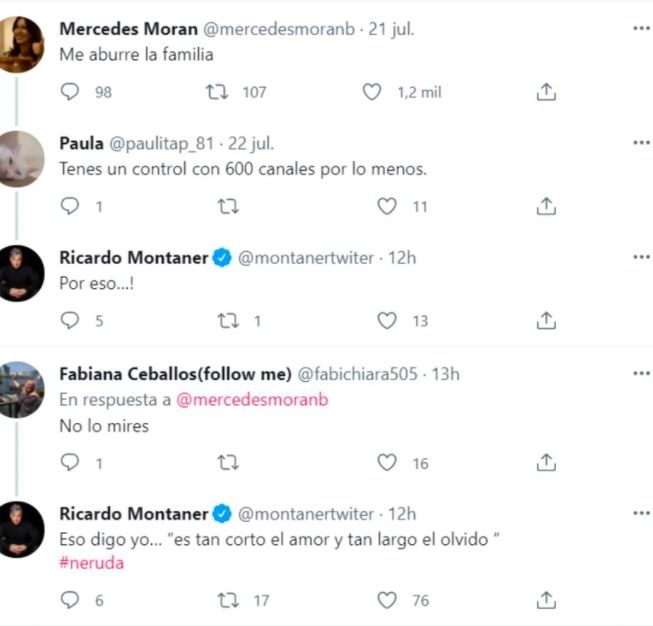Open the @mercedesmoranb mention link
The height and width of the screenshot is (626, 653).
tap(253, 400)
